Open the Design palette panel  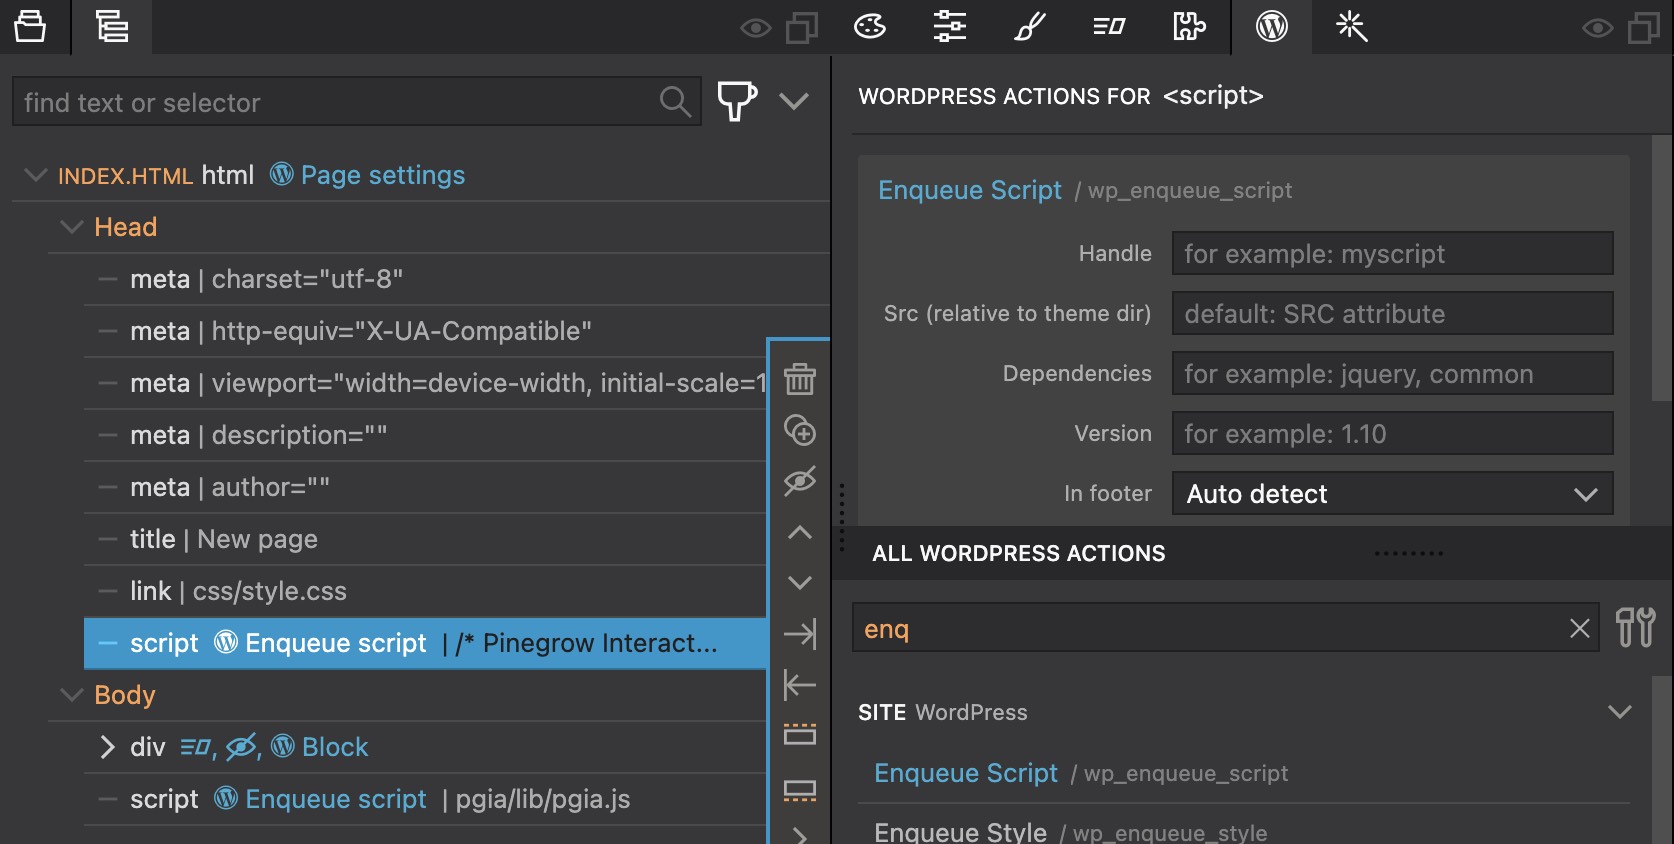click(870, 26)
